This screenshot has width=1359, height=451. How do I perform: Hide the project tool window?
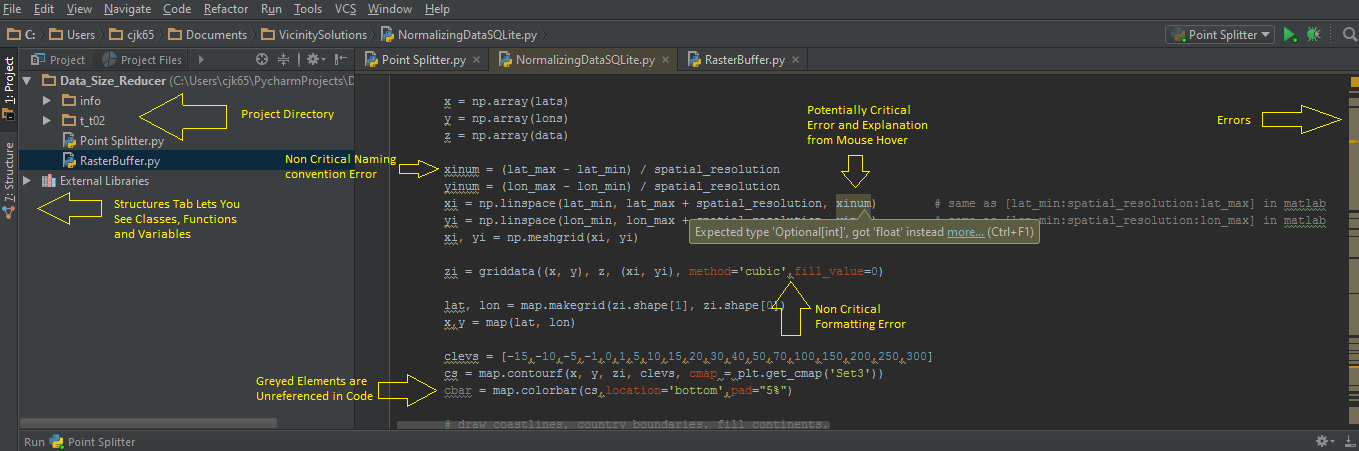[x=340, y=59]
